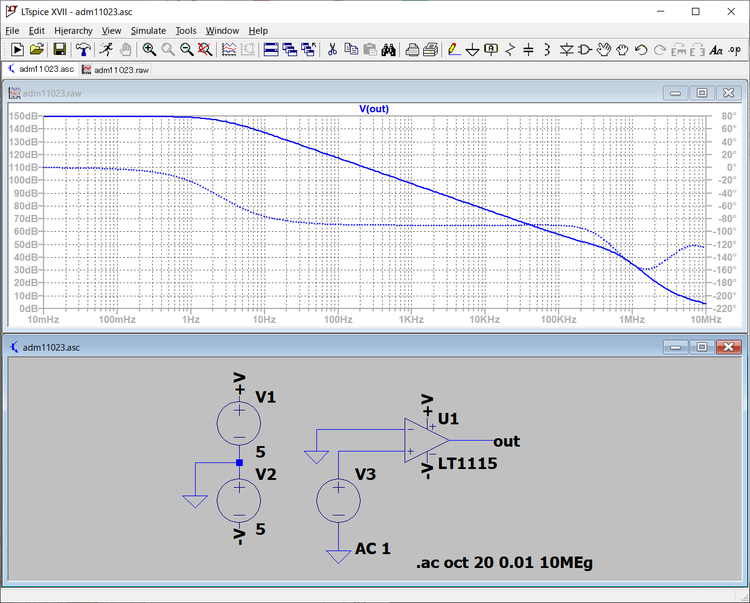
Task: Open the Hierarchy menu
Action: [x=73, y=31]
